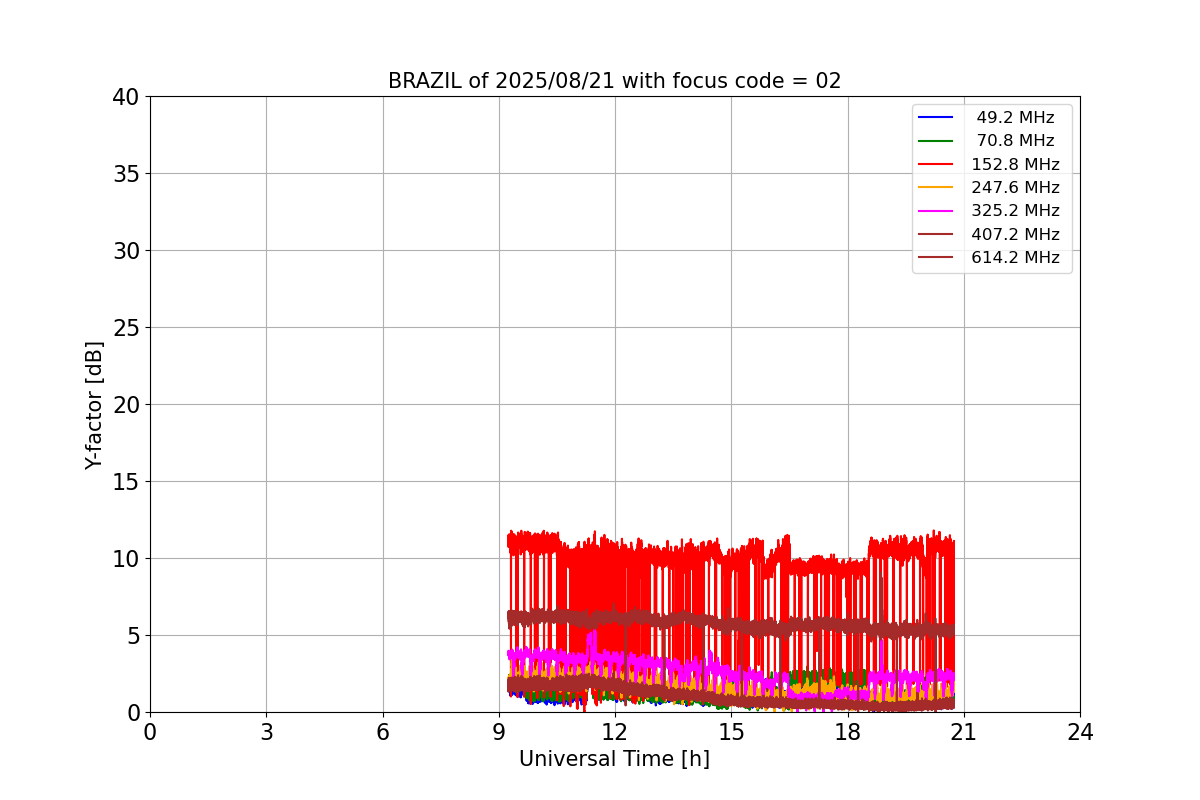The image size is (1200, 800).
Task: Click the x-axis tick label 18
Action: coord(848,732)
